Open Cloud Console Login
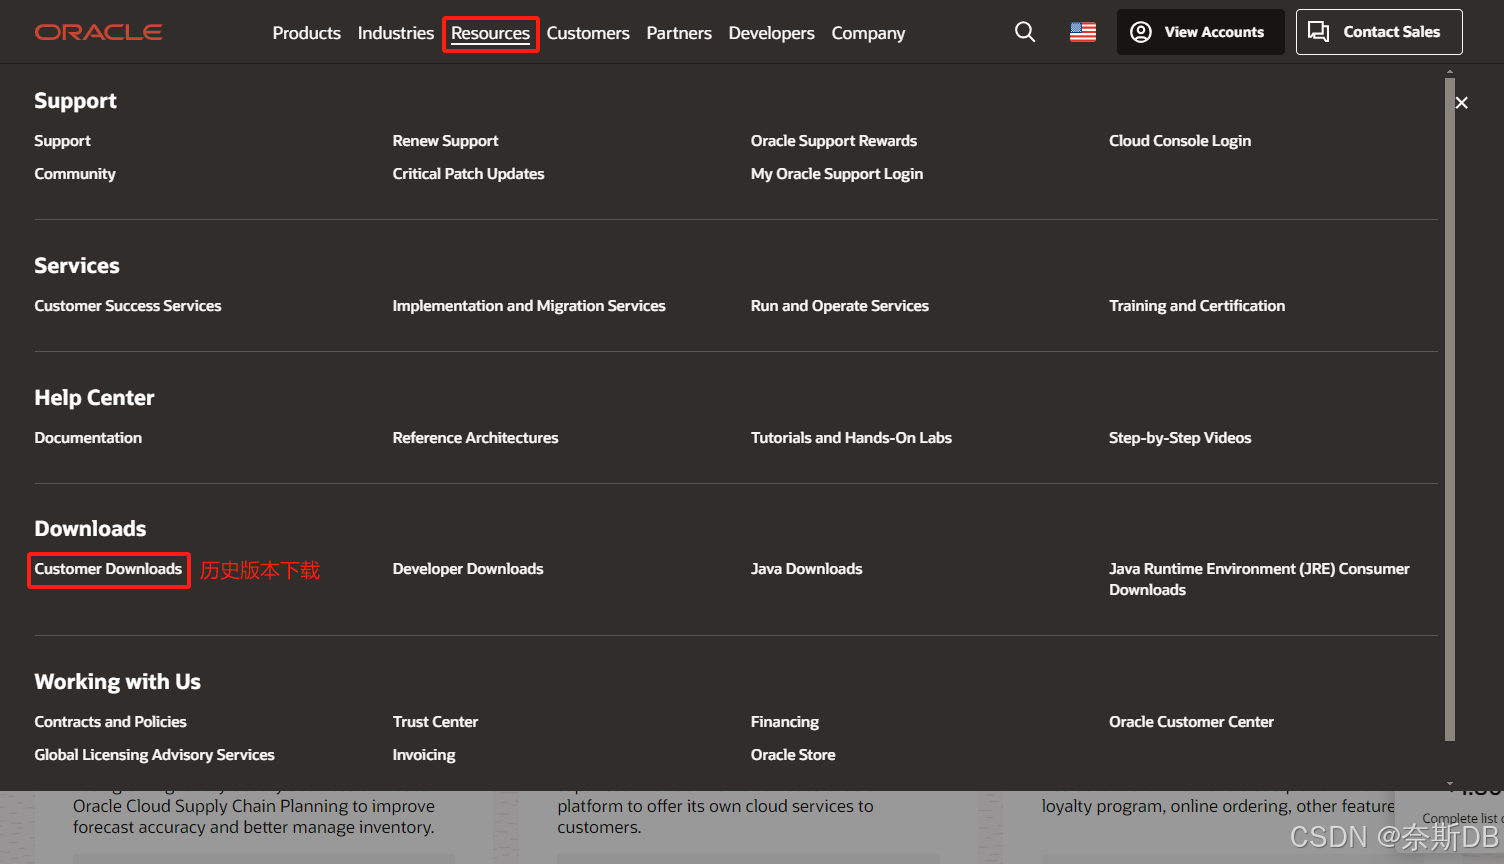 [1180, 141]
